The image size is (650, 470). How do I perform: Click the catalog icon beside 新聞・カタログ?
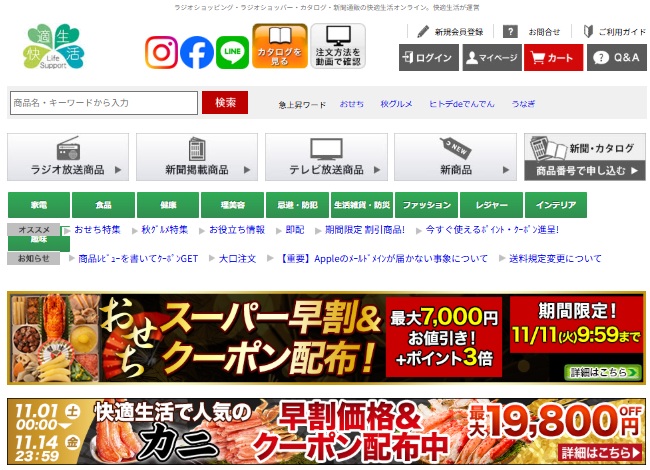click(x=547, y=148)
